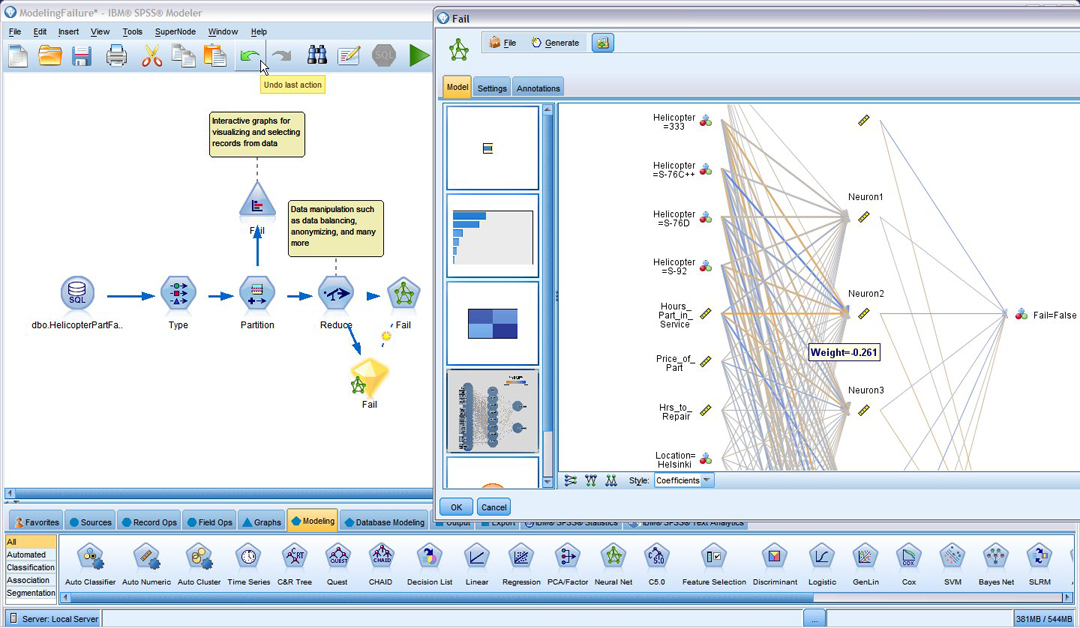1080x628 pixels.
Task: Click OK to accept the Fail model
Action: (x=456, y=507)
